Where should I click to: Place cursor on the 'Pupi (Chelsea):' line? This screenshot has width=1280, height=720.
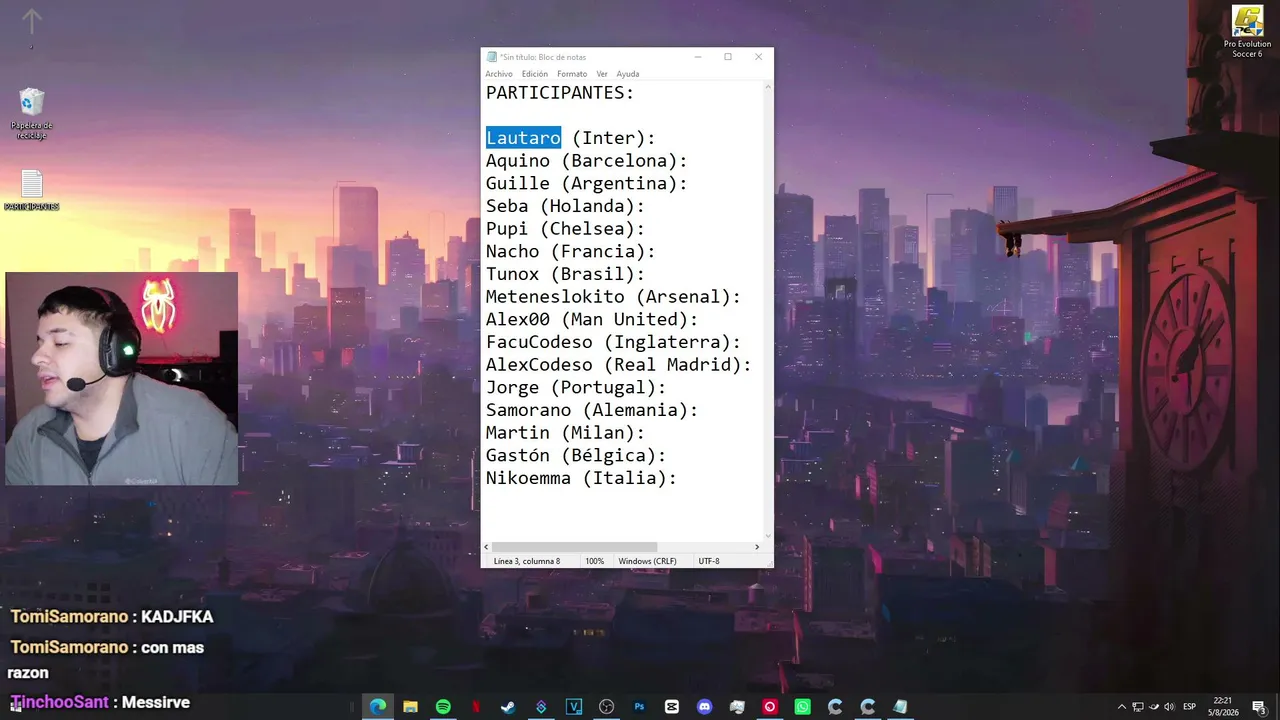click(565, 229)
